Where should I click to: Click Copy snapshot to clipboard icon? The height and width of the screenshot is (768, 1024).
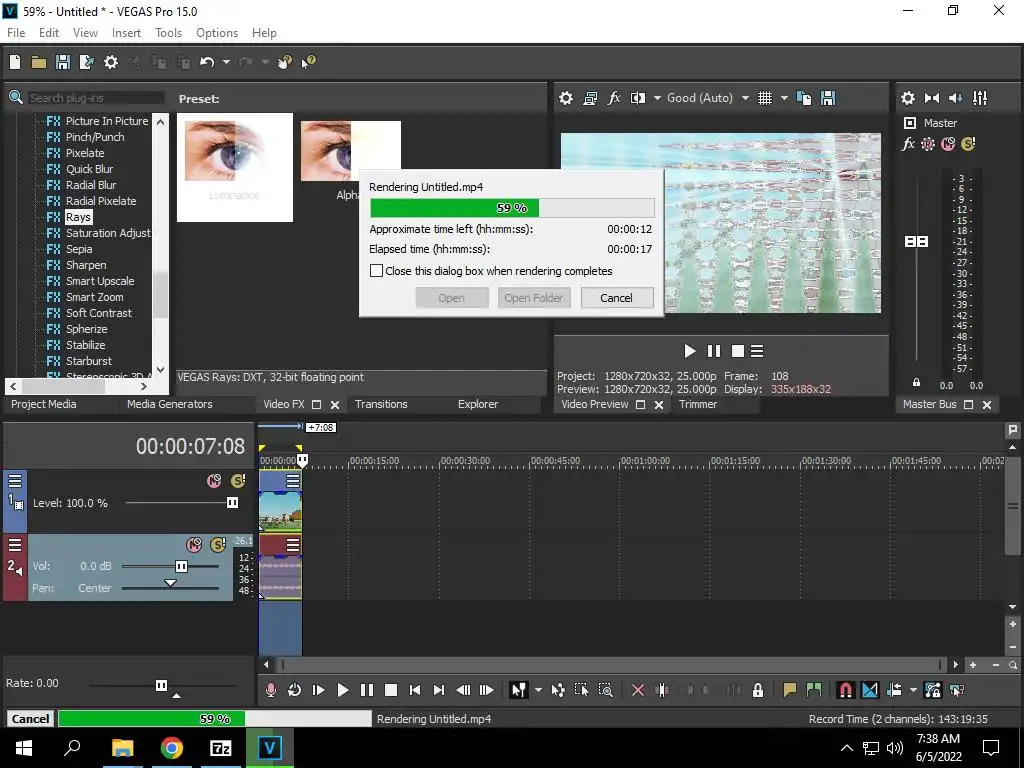coord(804,98)
